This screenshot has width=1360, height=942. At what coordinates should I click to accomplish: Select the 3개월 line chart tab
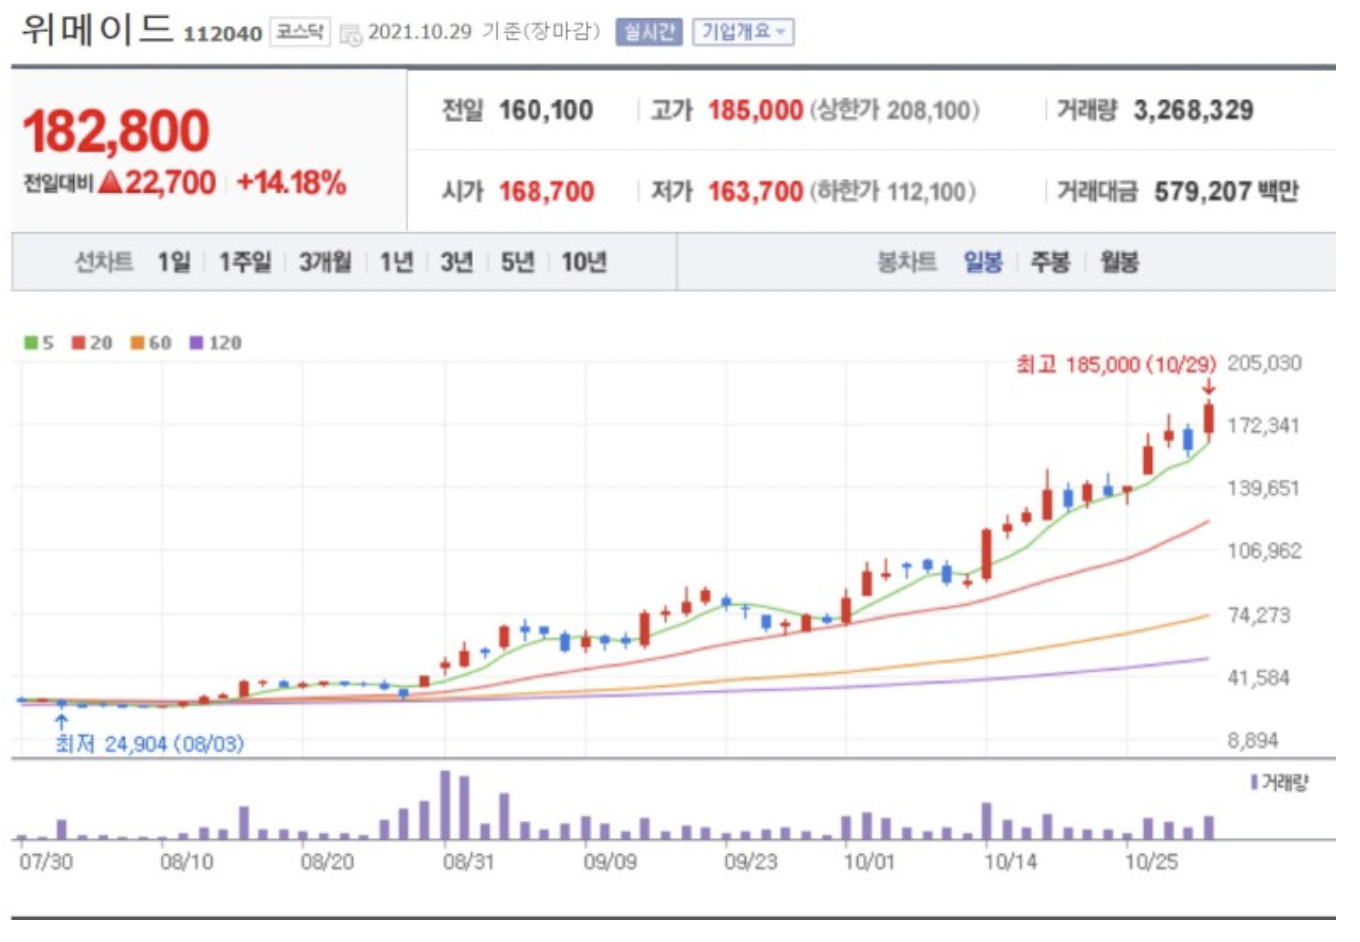pos(325,262)
